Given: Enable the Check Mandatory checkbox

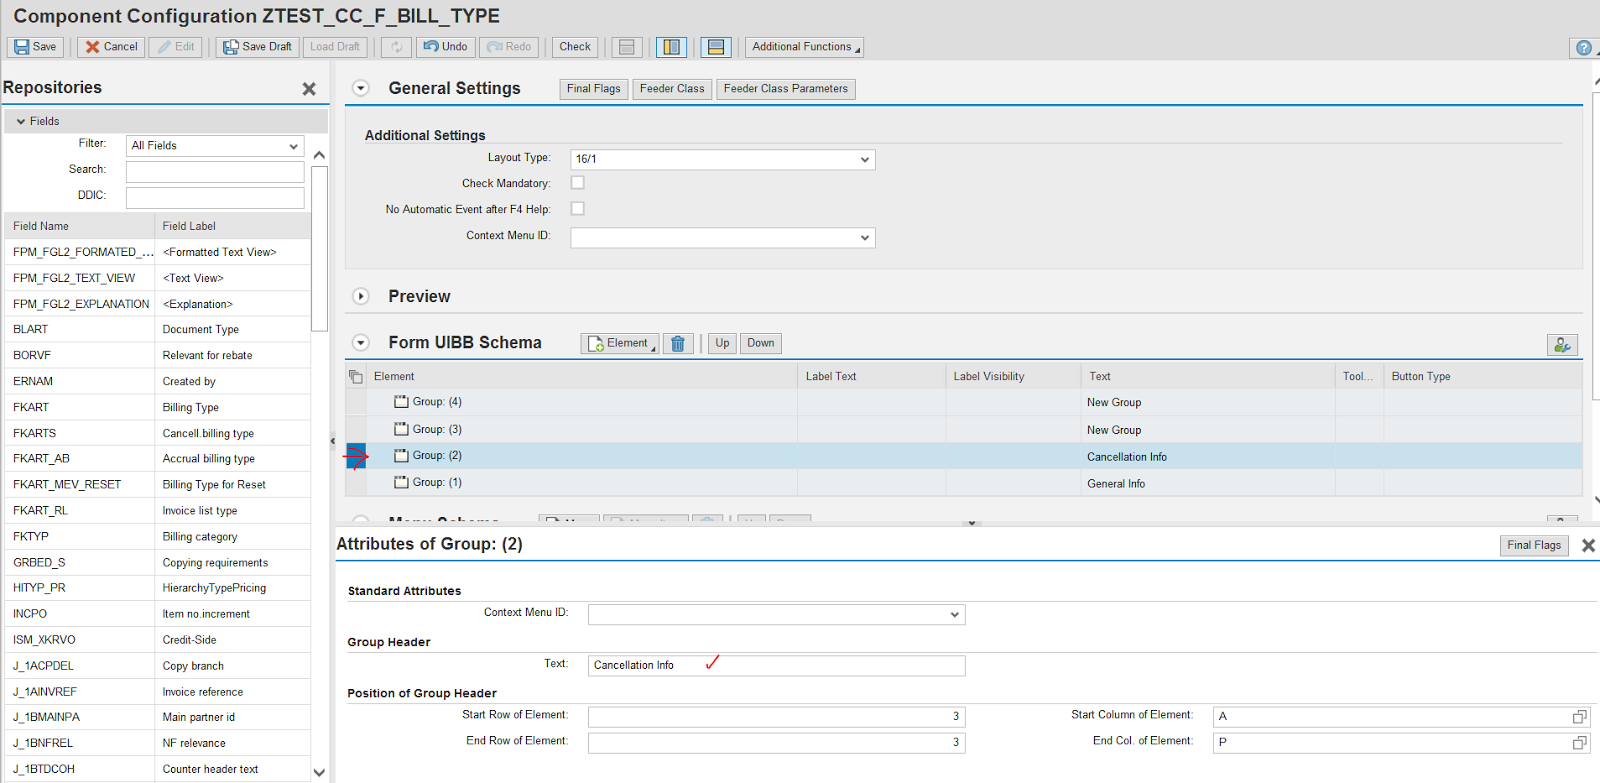Looking at the screenshot, I should pyautogui.click(x=577, y=183).
